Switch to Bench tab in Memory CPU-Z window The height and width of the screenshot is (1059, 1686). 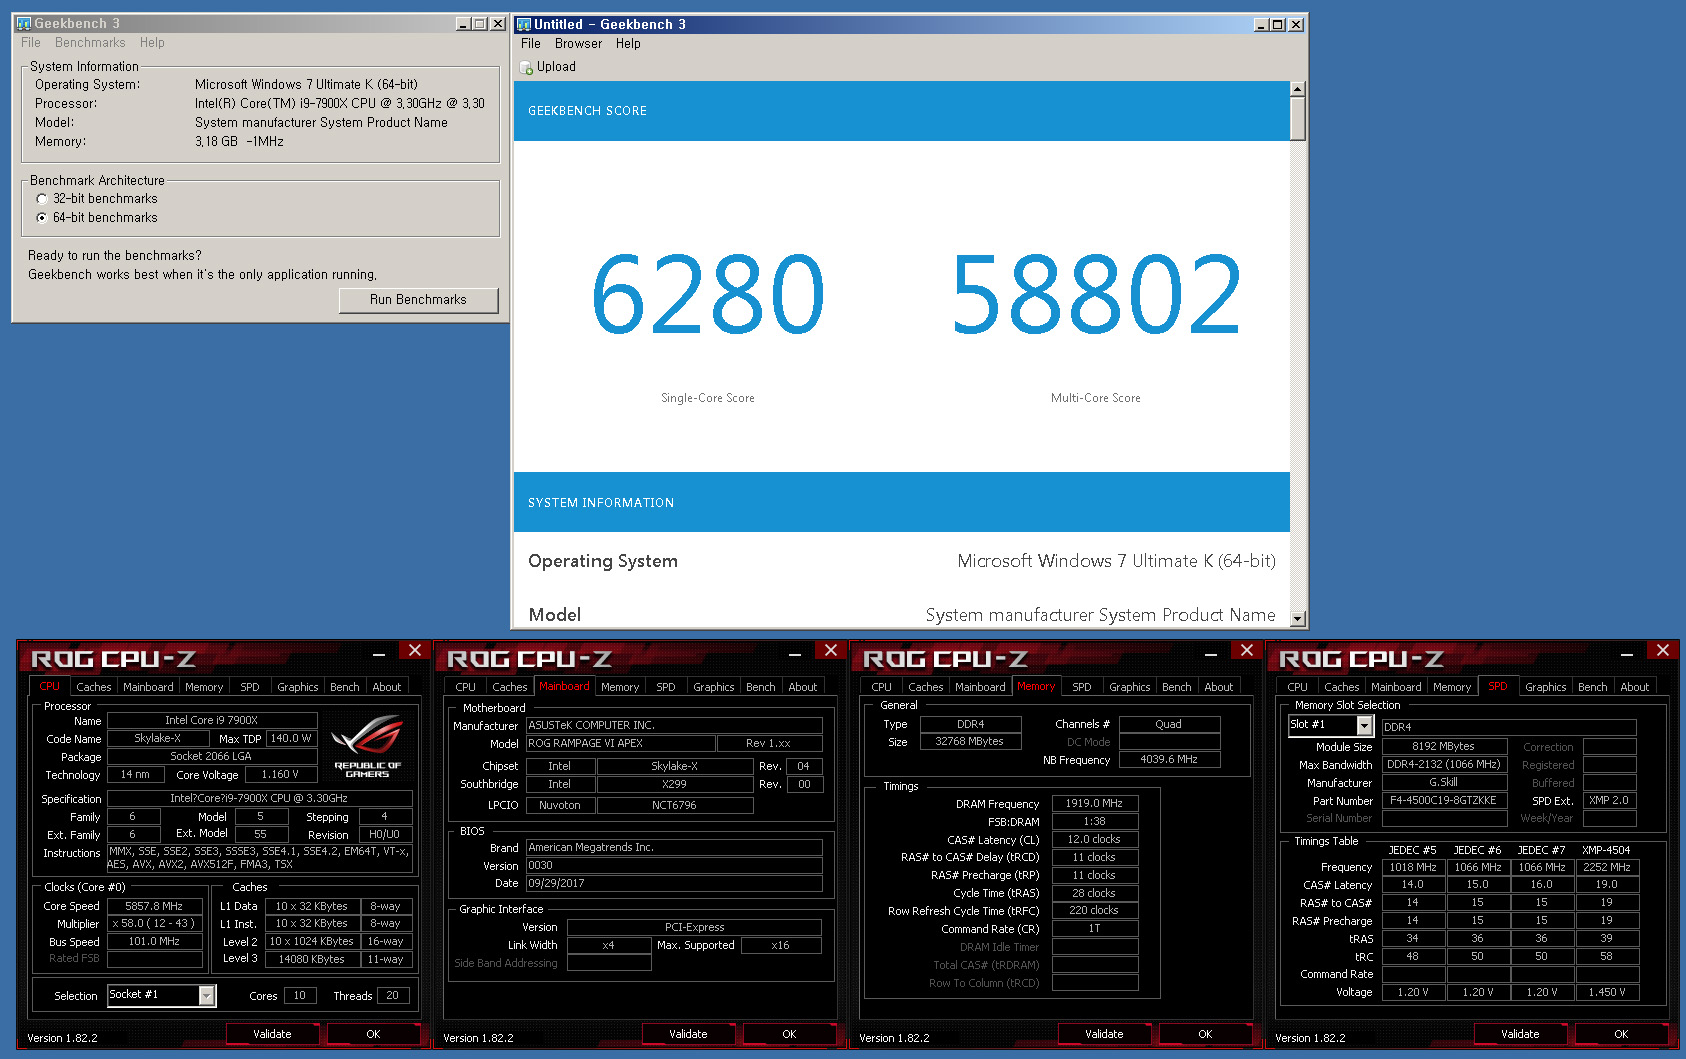point(1177,687)
